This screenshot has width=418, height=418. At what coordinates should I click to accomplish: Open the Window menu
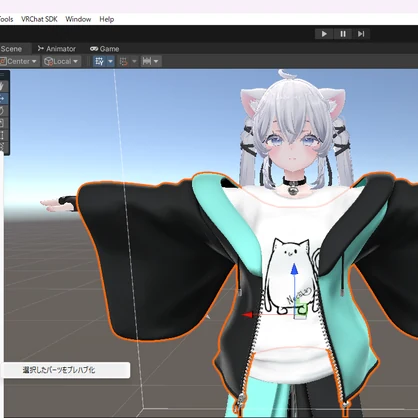[x=78, y=19]
